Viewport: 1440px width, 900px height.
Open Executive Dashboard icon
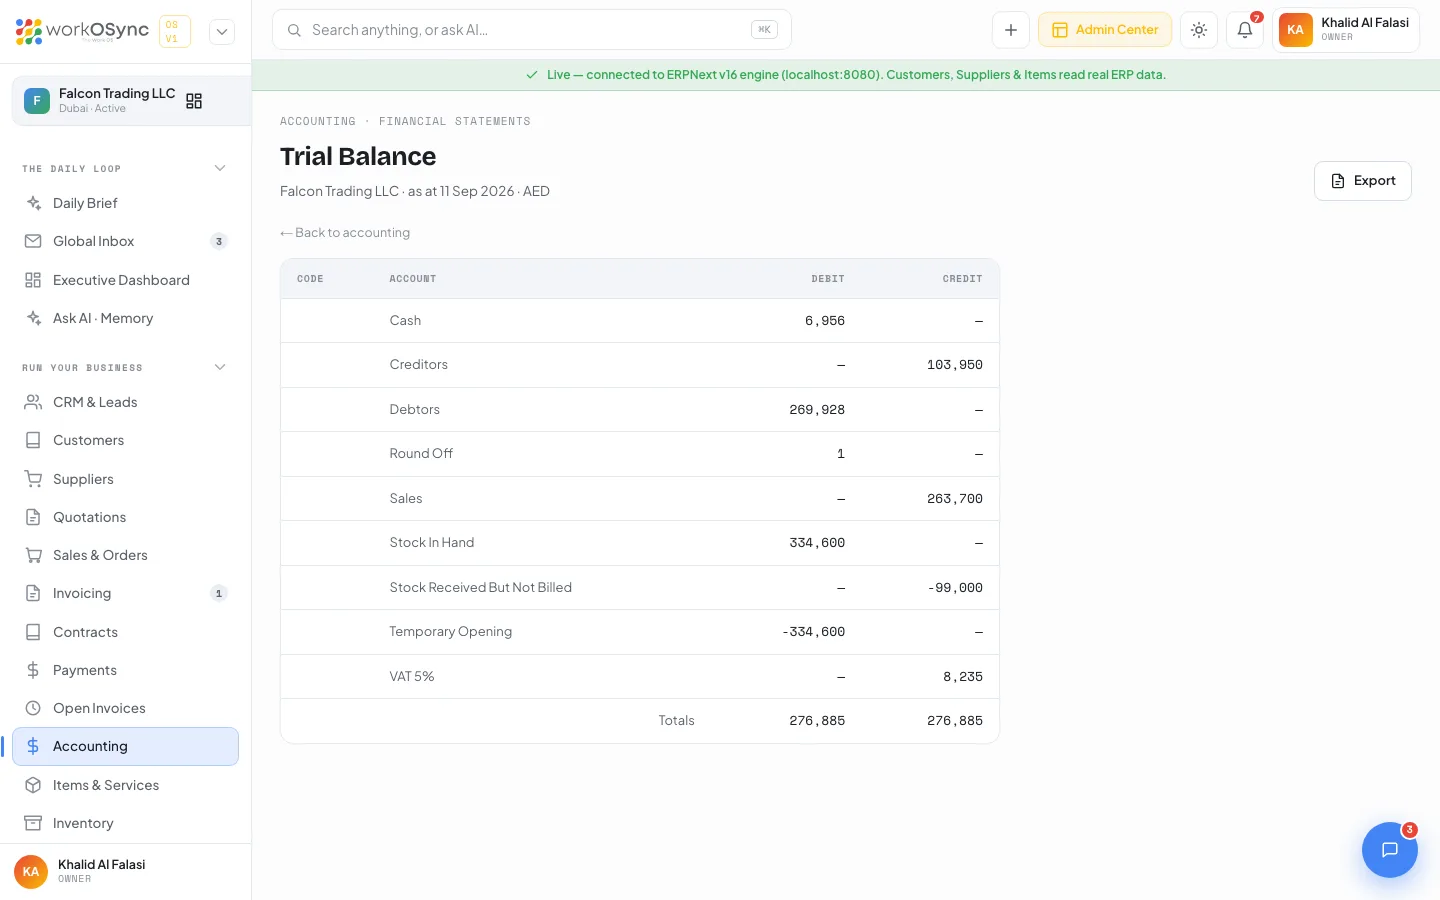pyautogui.click(x=33, y=280)
